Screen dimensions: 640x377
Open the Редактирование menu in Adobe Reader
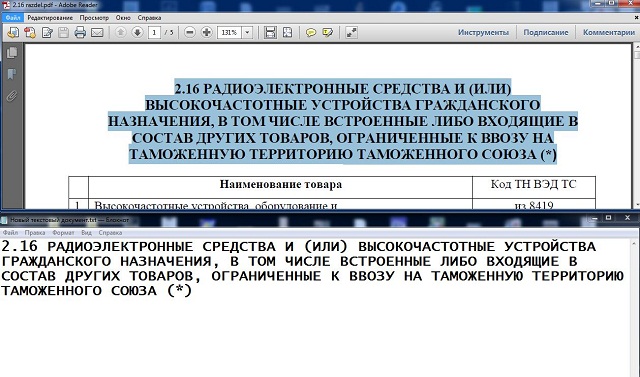pyautogui.click(x=50, y=18)
